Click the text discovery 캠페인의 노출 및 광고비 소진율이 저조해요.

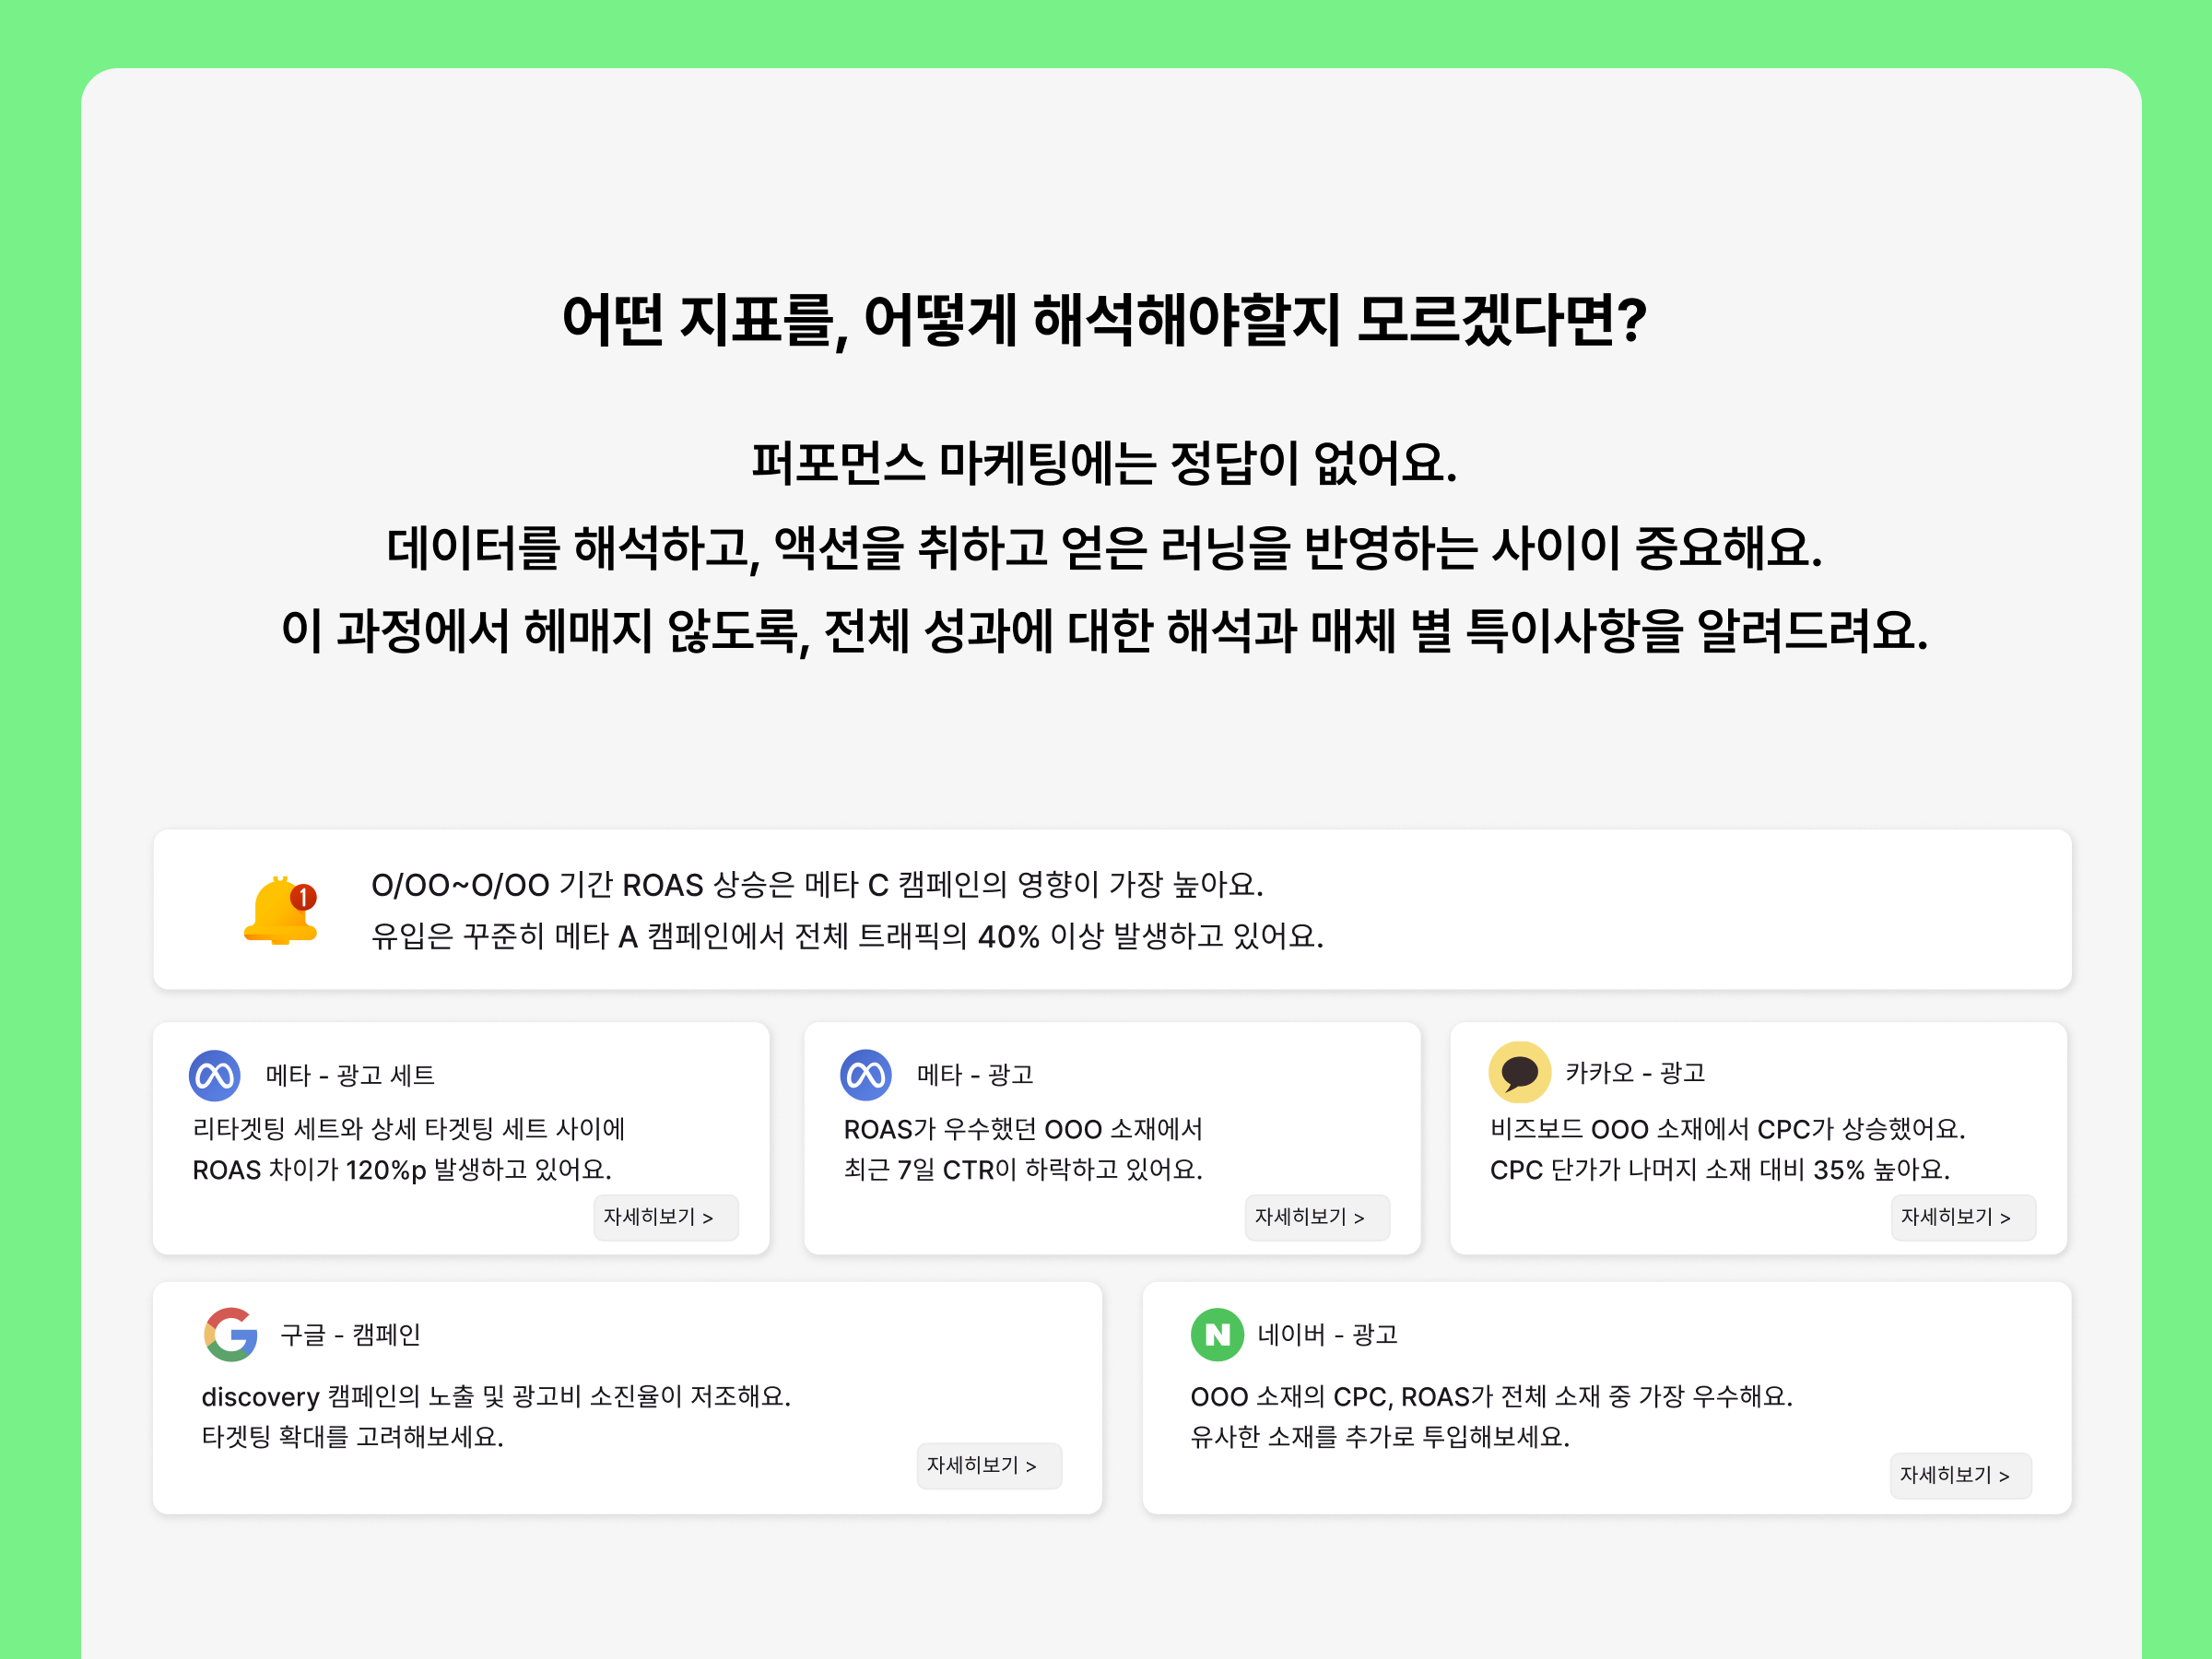point(496,1397)
